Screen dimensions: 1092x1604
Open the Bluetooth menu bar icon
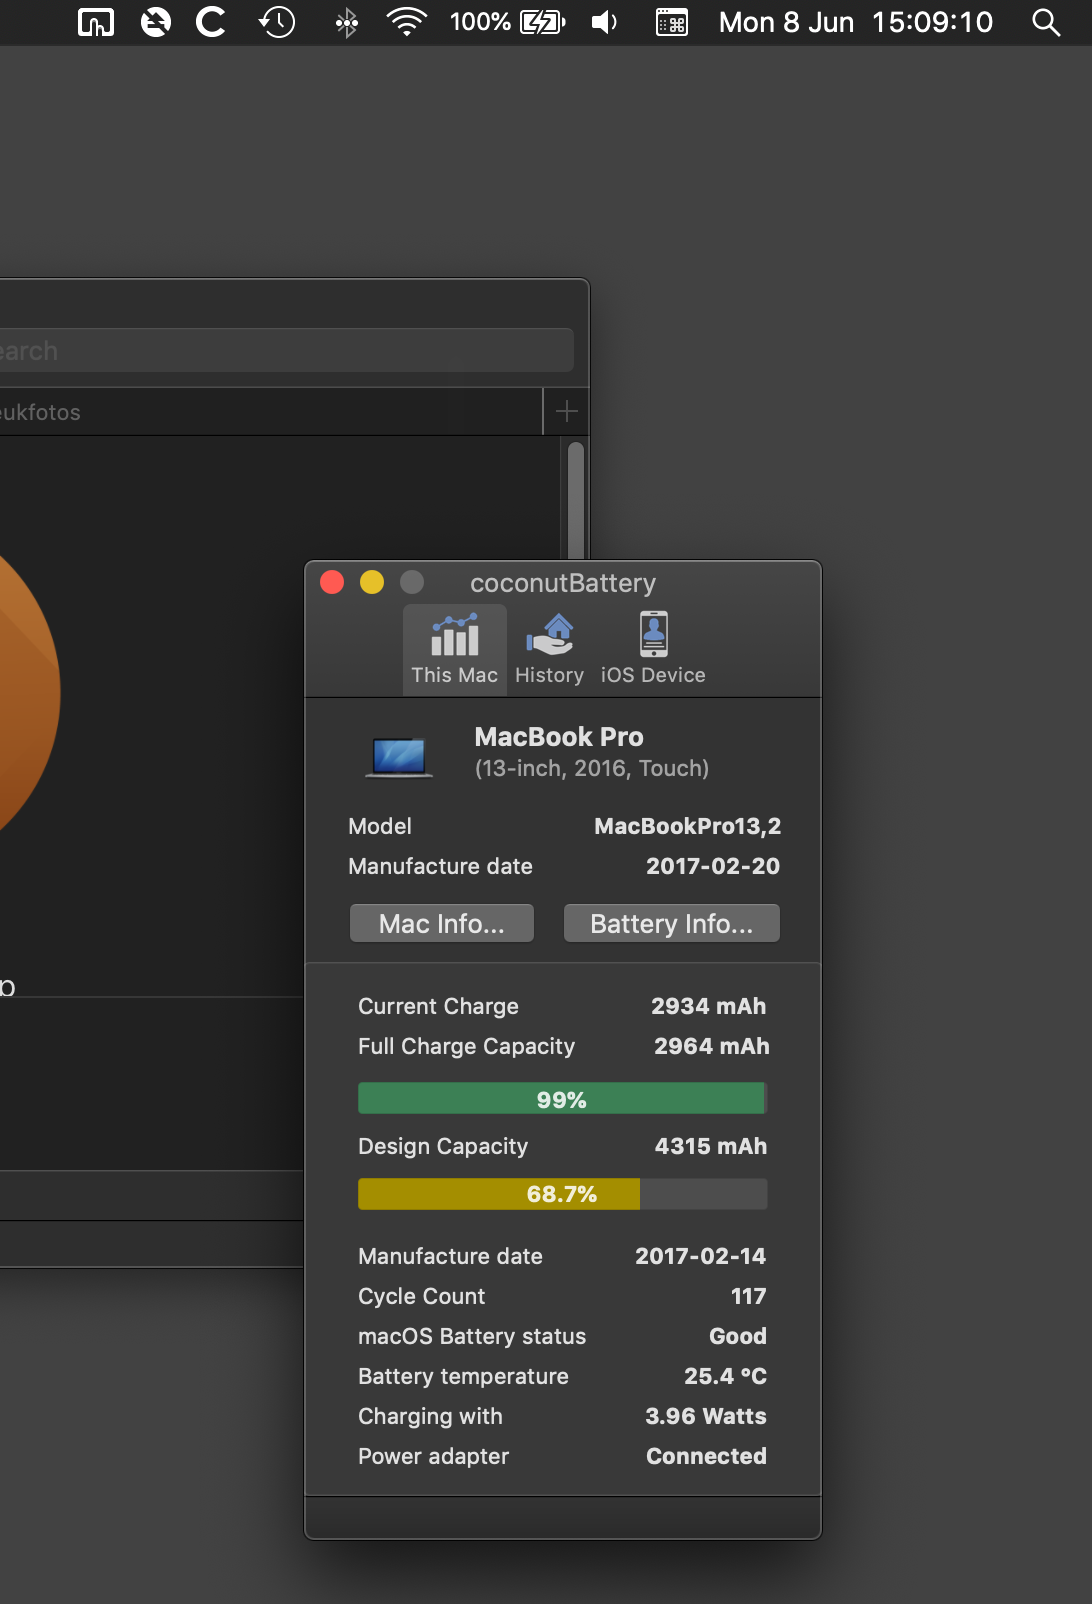point(347,22)
